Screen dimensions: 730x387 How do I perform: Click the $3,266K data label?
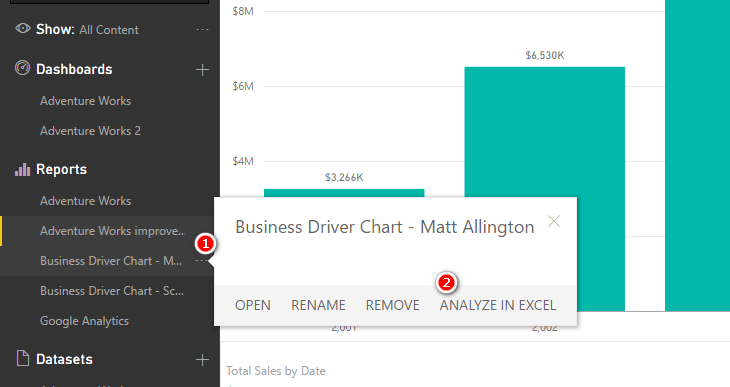pyautogui.click(x=344, y=177)
